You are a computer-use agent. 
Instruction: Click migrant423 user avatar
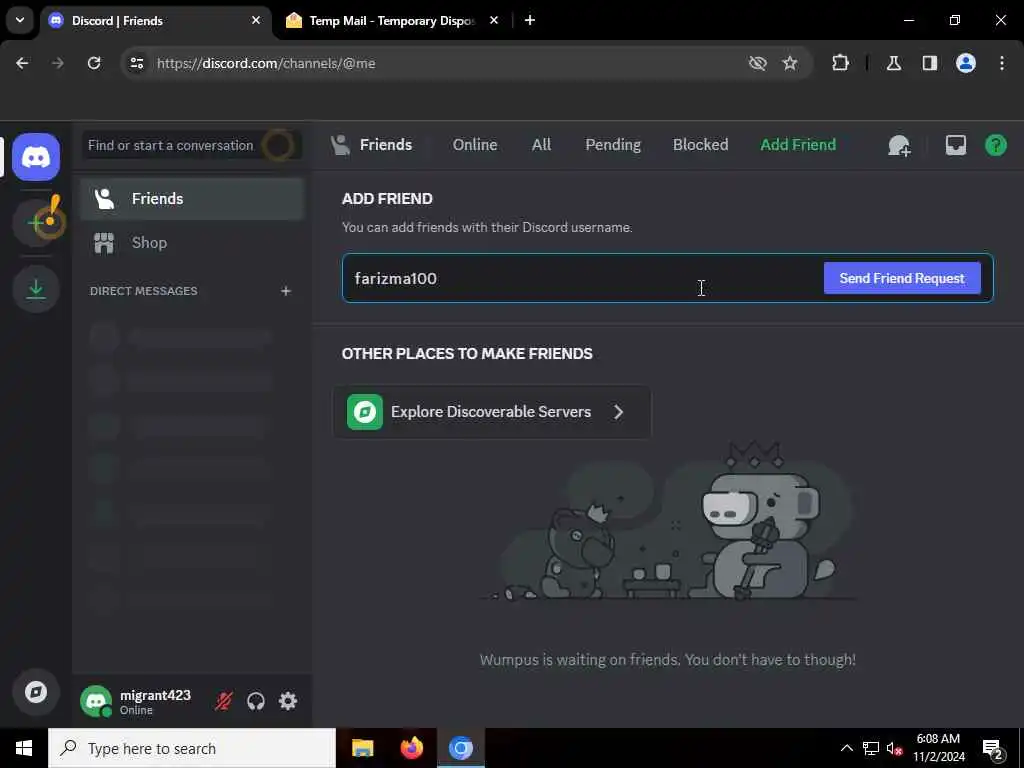pyautogui.click(x=96, y=701)
